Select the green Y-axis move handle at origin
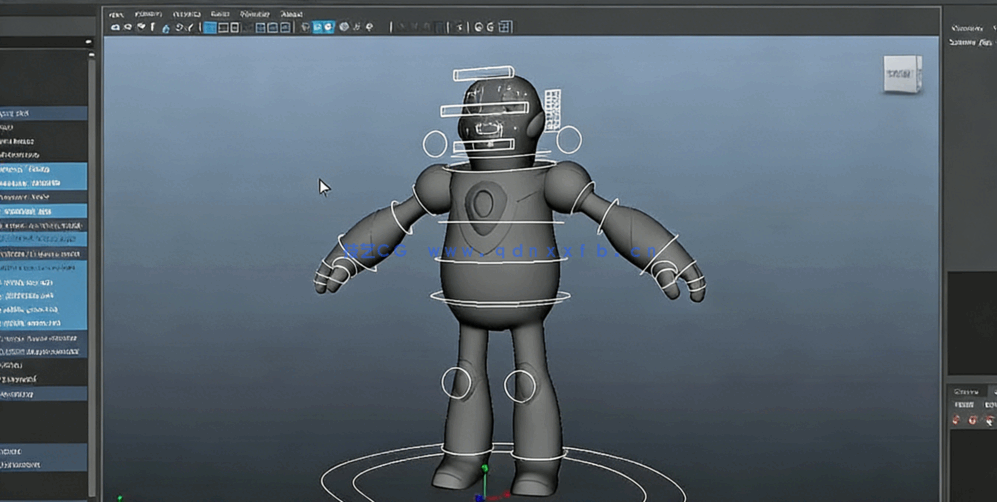Screen dimensions: 997x502 (x=485, y=468)
